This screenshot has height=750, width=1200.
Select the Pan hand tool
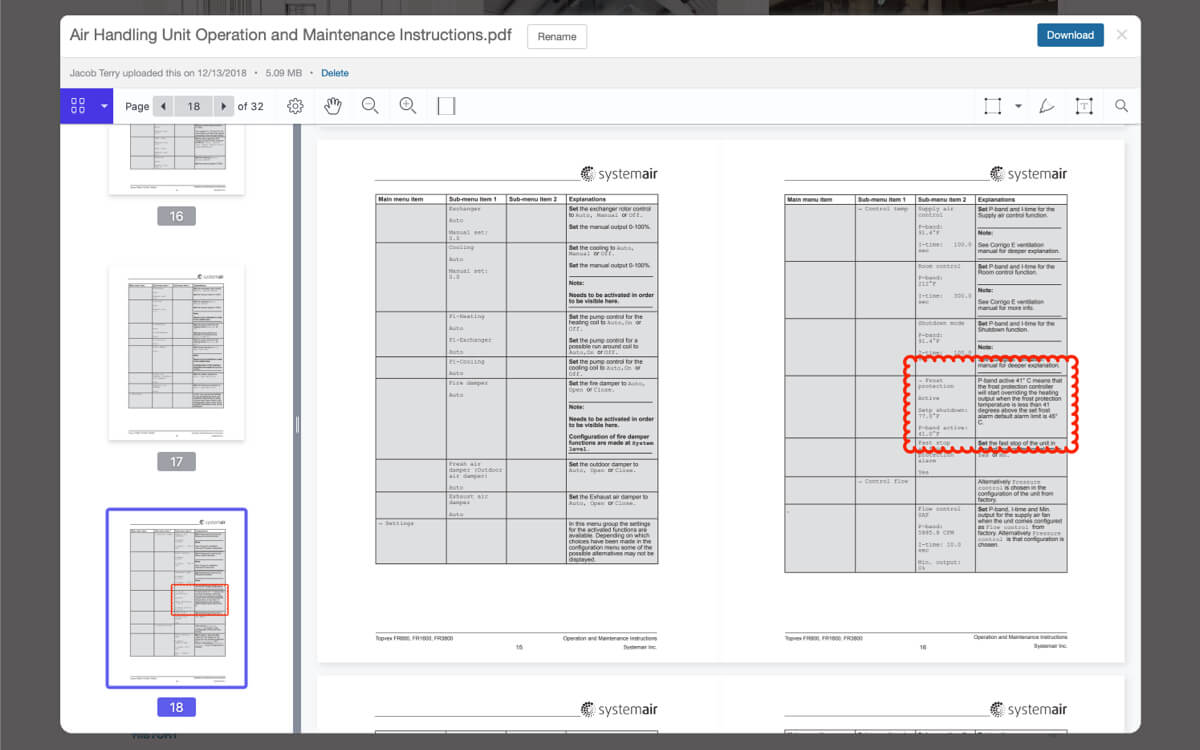coord(333,106)
